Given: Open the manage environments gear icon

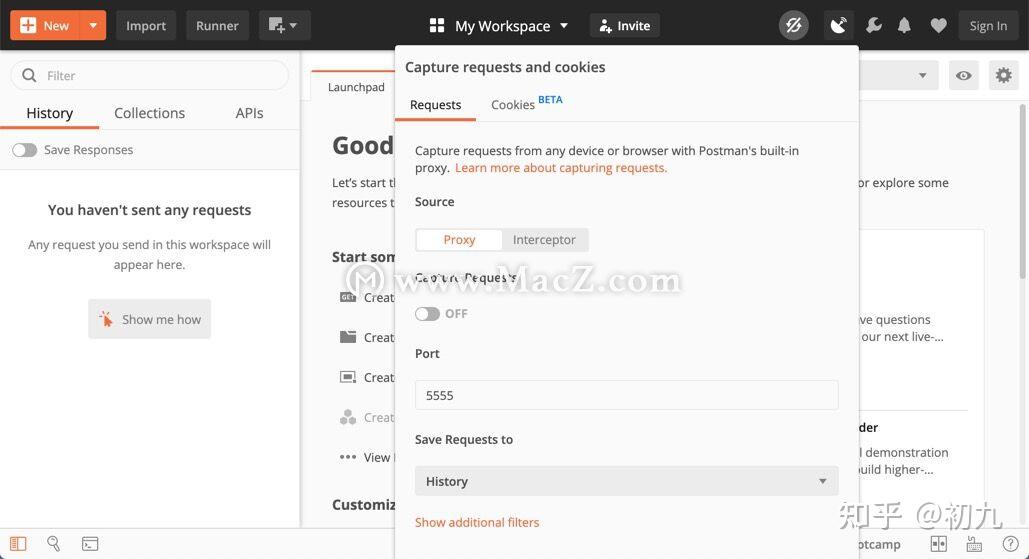Looking at the screenshot, I should tap(1003, 75).
